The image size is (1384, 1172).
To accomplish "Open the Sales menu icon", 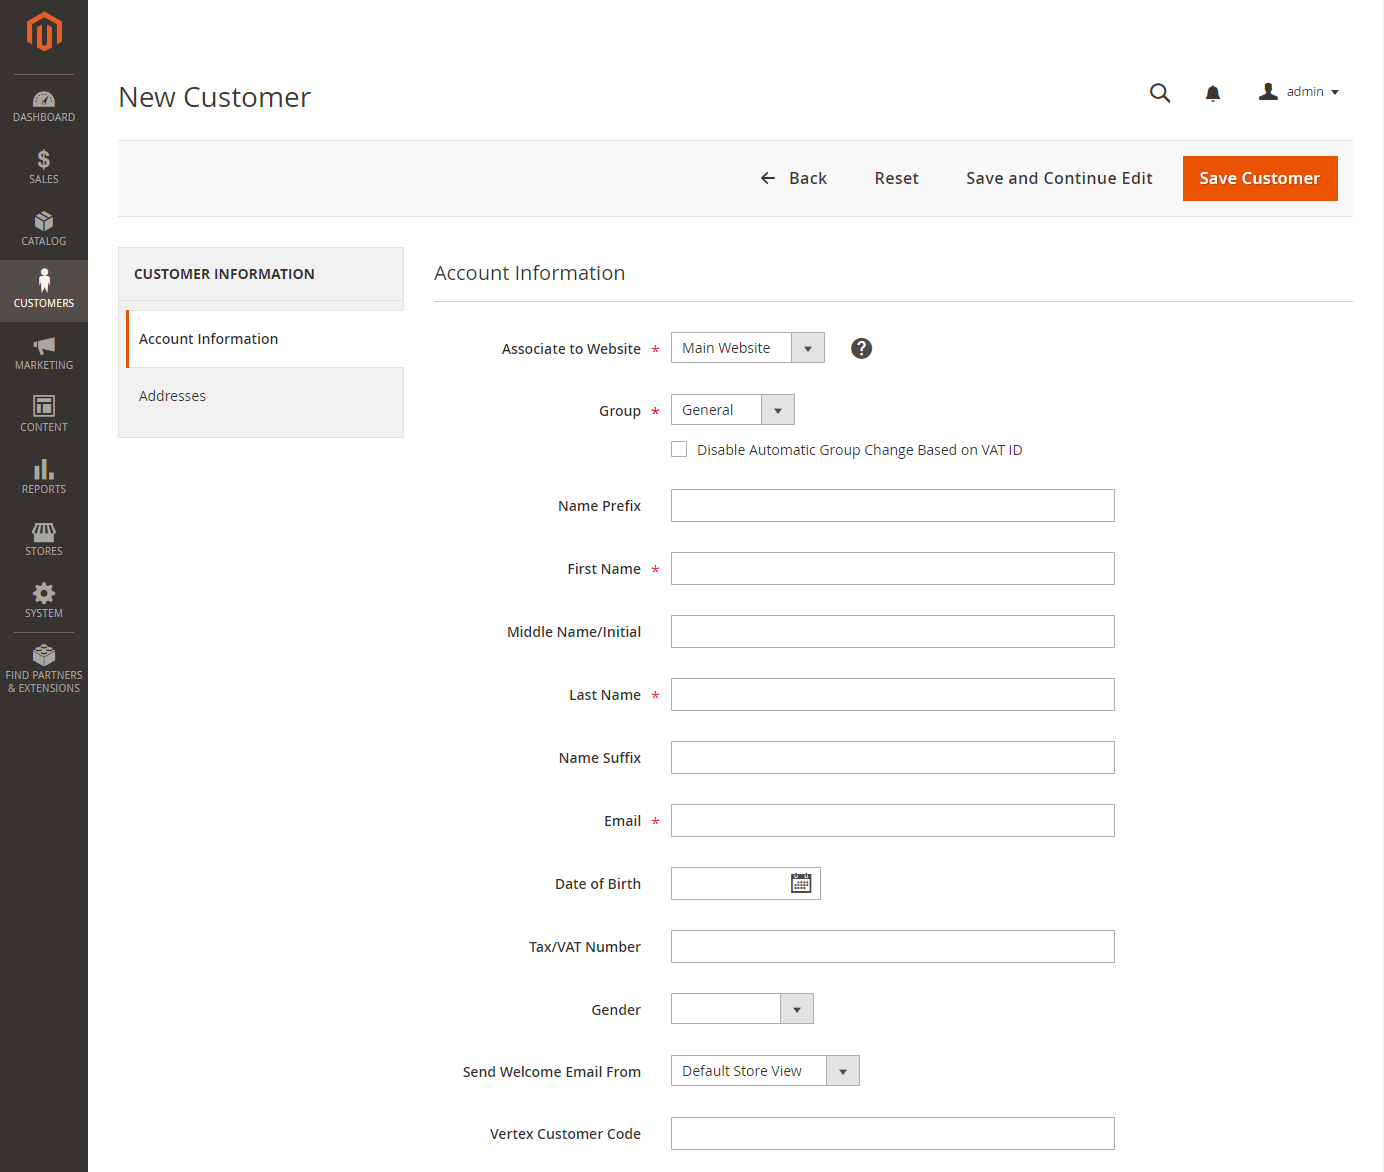I will point(44,159).
